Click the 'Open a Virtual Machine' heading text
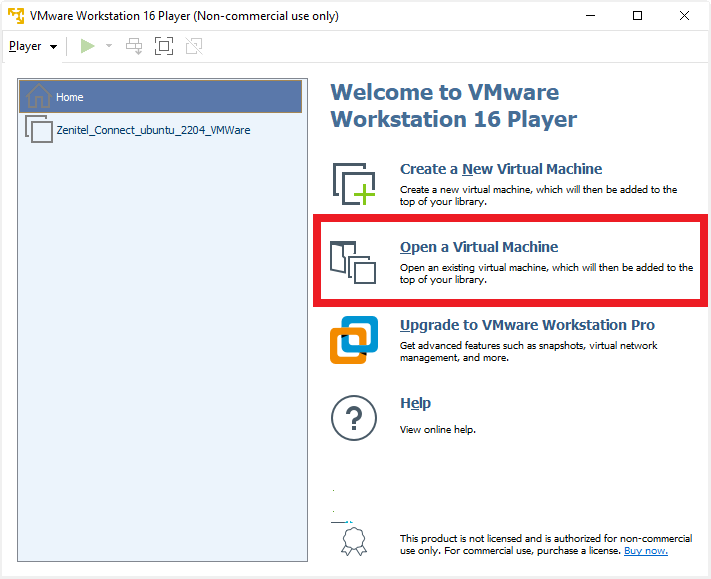 (x=479, y=247)
